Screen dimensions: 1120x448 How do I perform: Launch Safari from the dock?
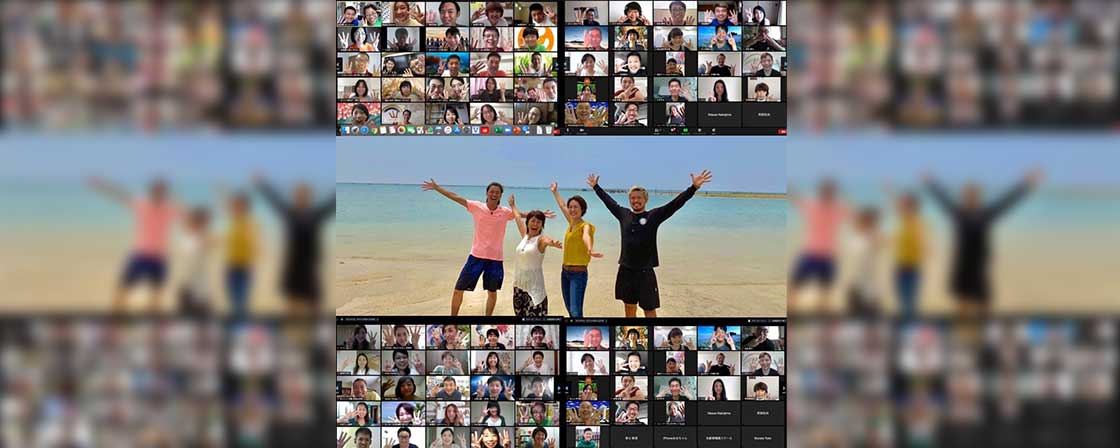[x=363, y=130]
